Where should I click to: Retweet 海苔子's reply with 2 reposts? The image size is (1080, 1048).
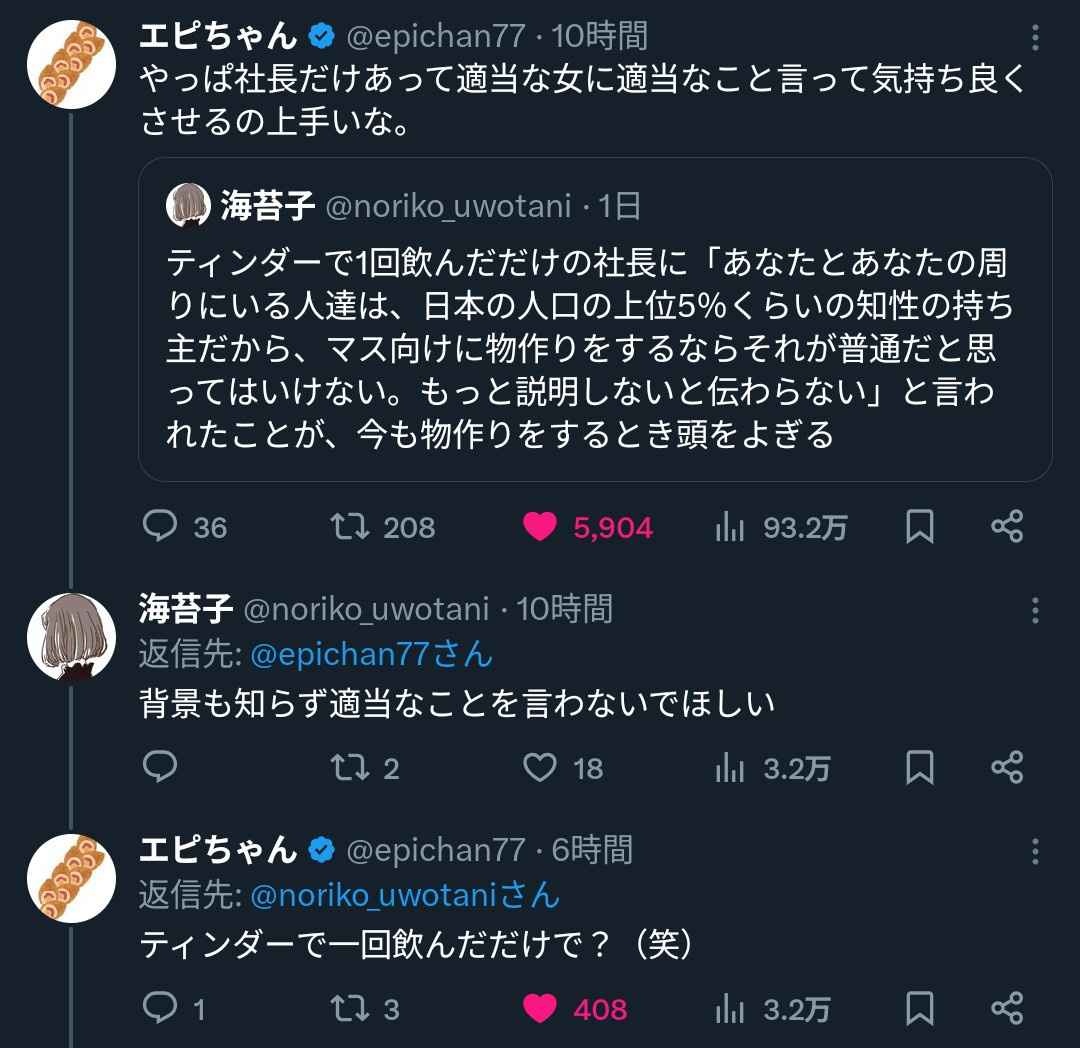click(x=350, y=768)
